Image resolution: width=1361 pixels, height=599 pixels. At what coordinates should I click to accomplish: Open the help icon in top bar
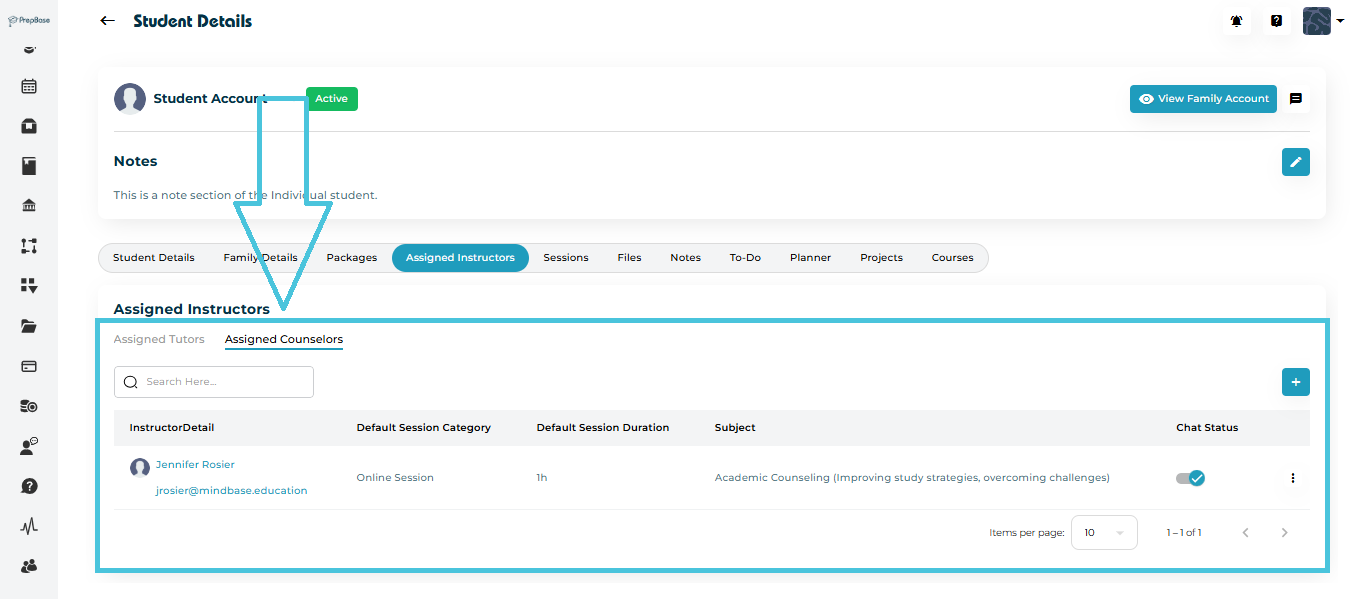click(x=1277, y=21)
